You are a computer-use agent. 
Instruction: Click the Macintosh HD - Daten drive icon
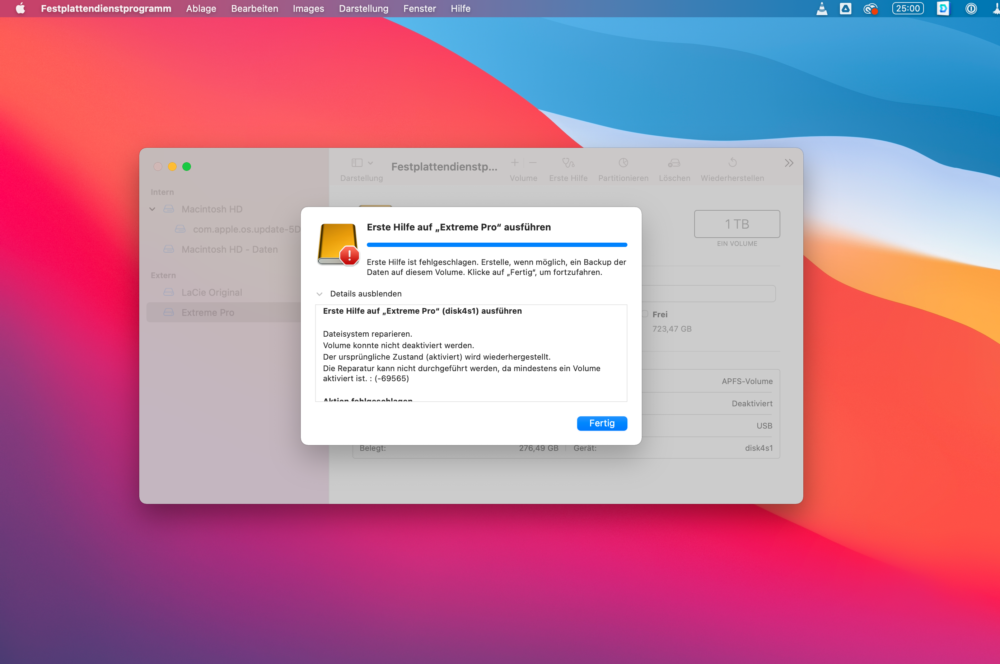coord(168,249)
